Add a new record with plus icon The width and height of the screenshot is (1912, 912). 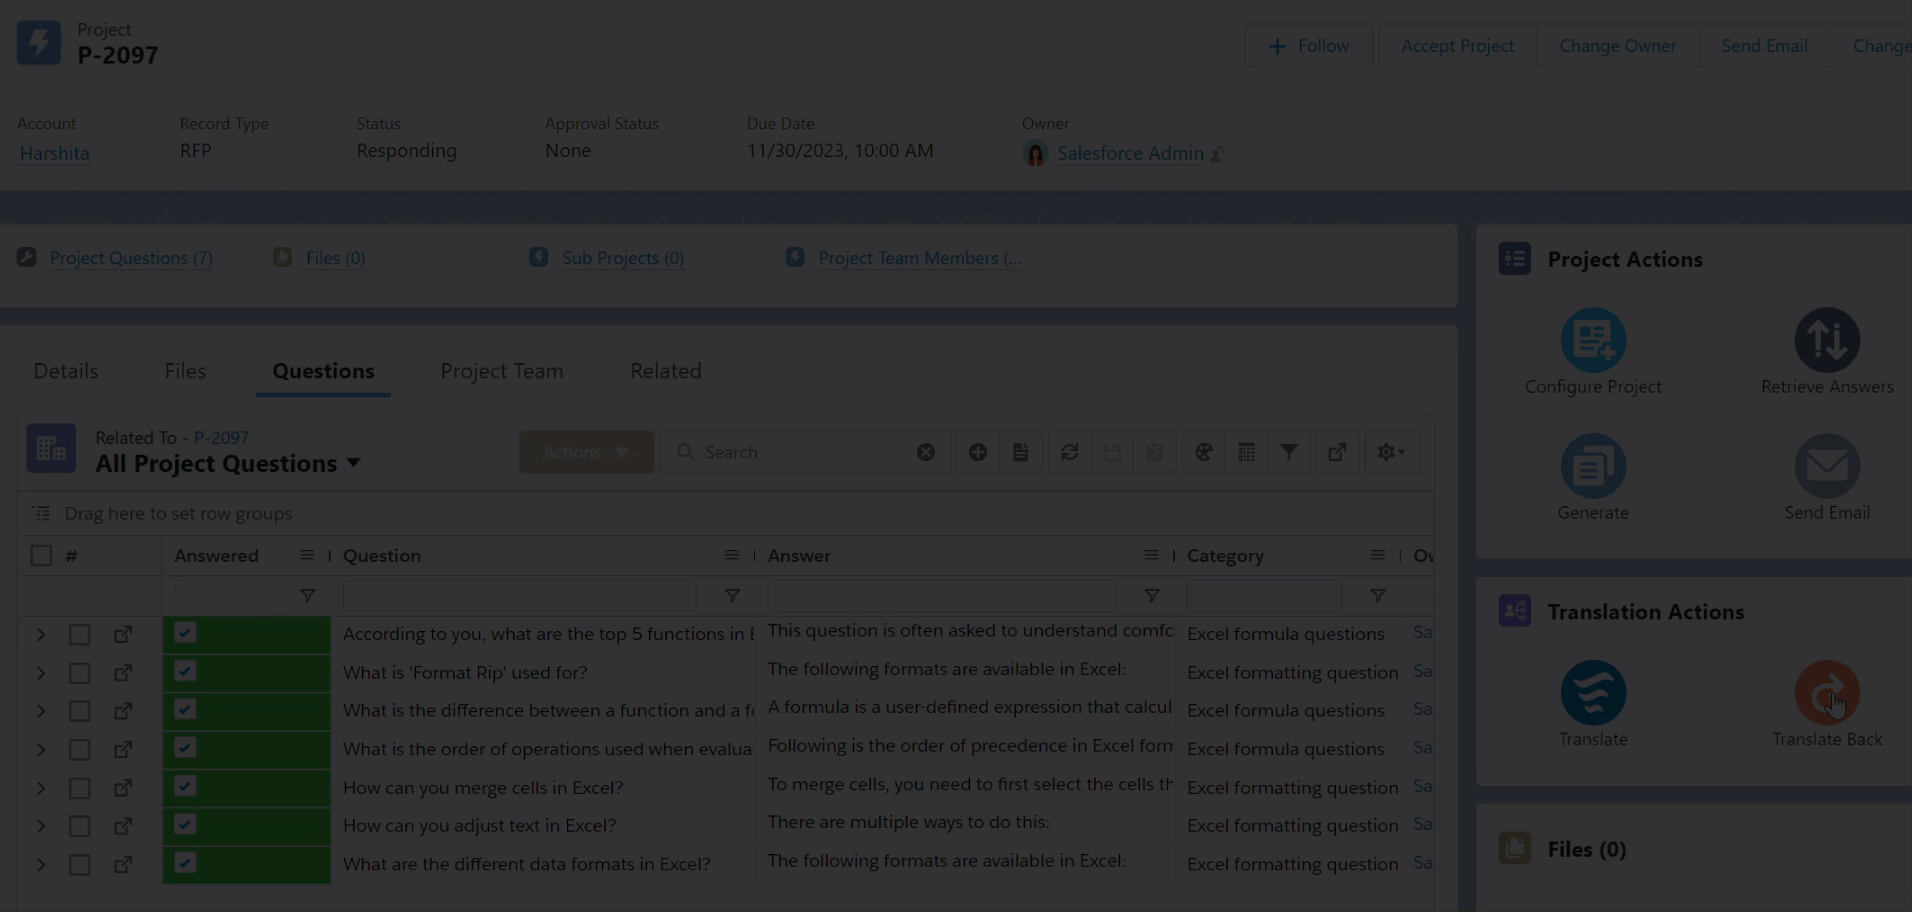(x=978, y=452)
